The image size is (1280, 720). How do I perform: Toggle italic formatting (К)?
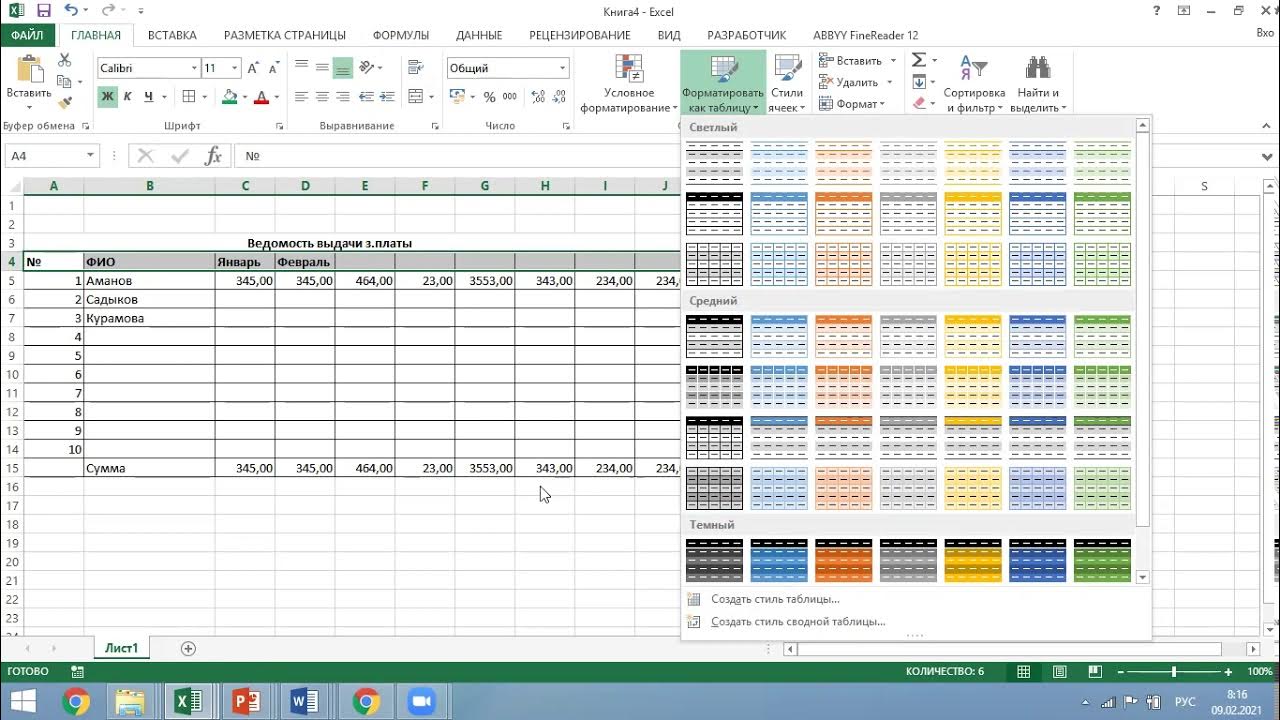128,97
